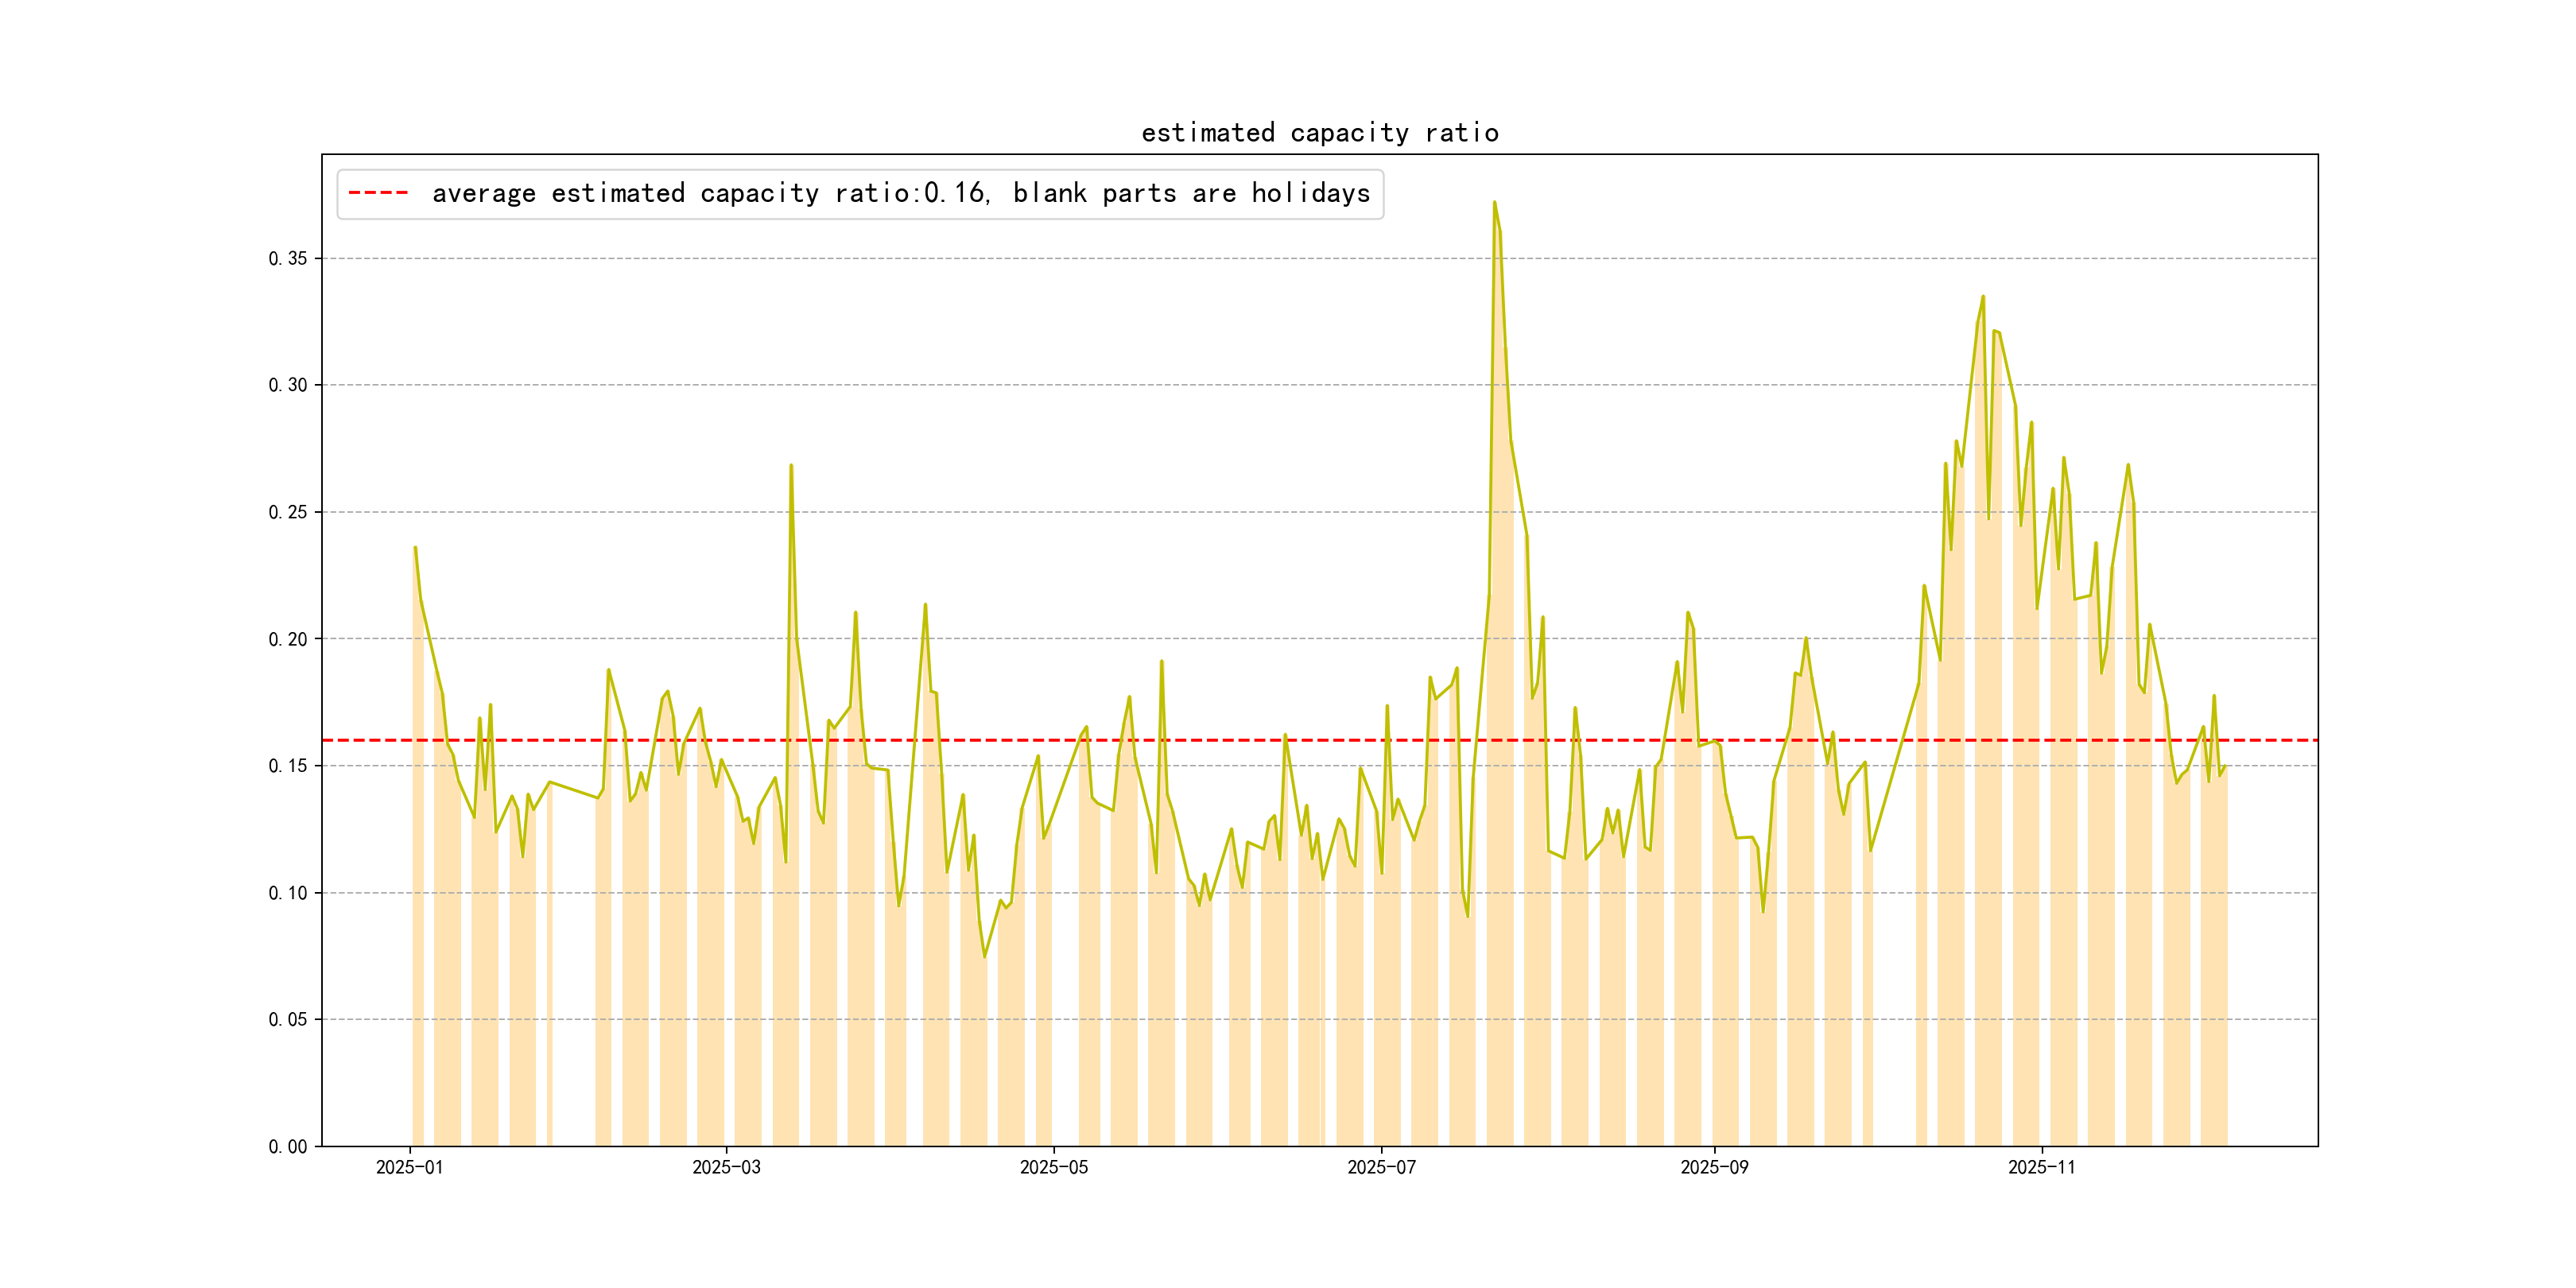The width and height of the screenshot is (2576, 1288).
Task: Click the 2025-05 x-axis label
Action: [1053, 1167]
